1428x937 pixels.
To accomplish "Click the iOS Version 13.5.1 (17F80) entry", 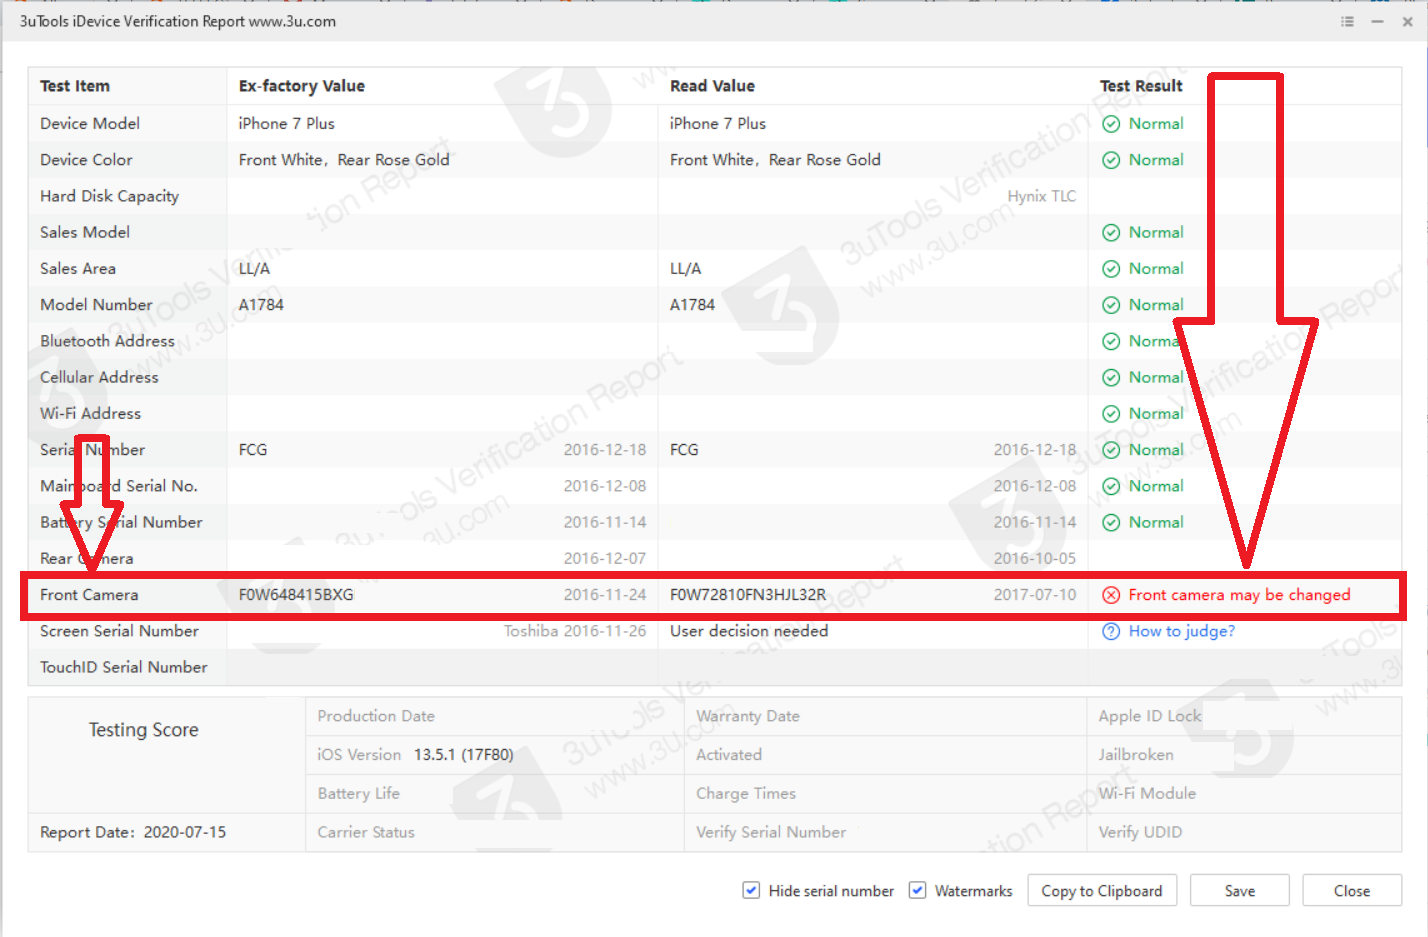I will click(x=415, y=755).
